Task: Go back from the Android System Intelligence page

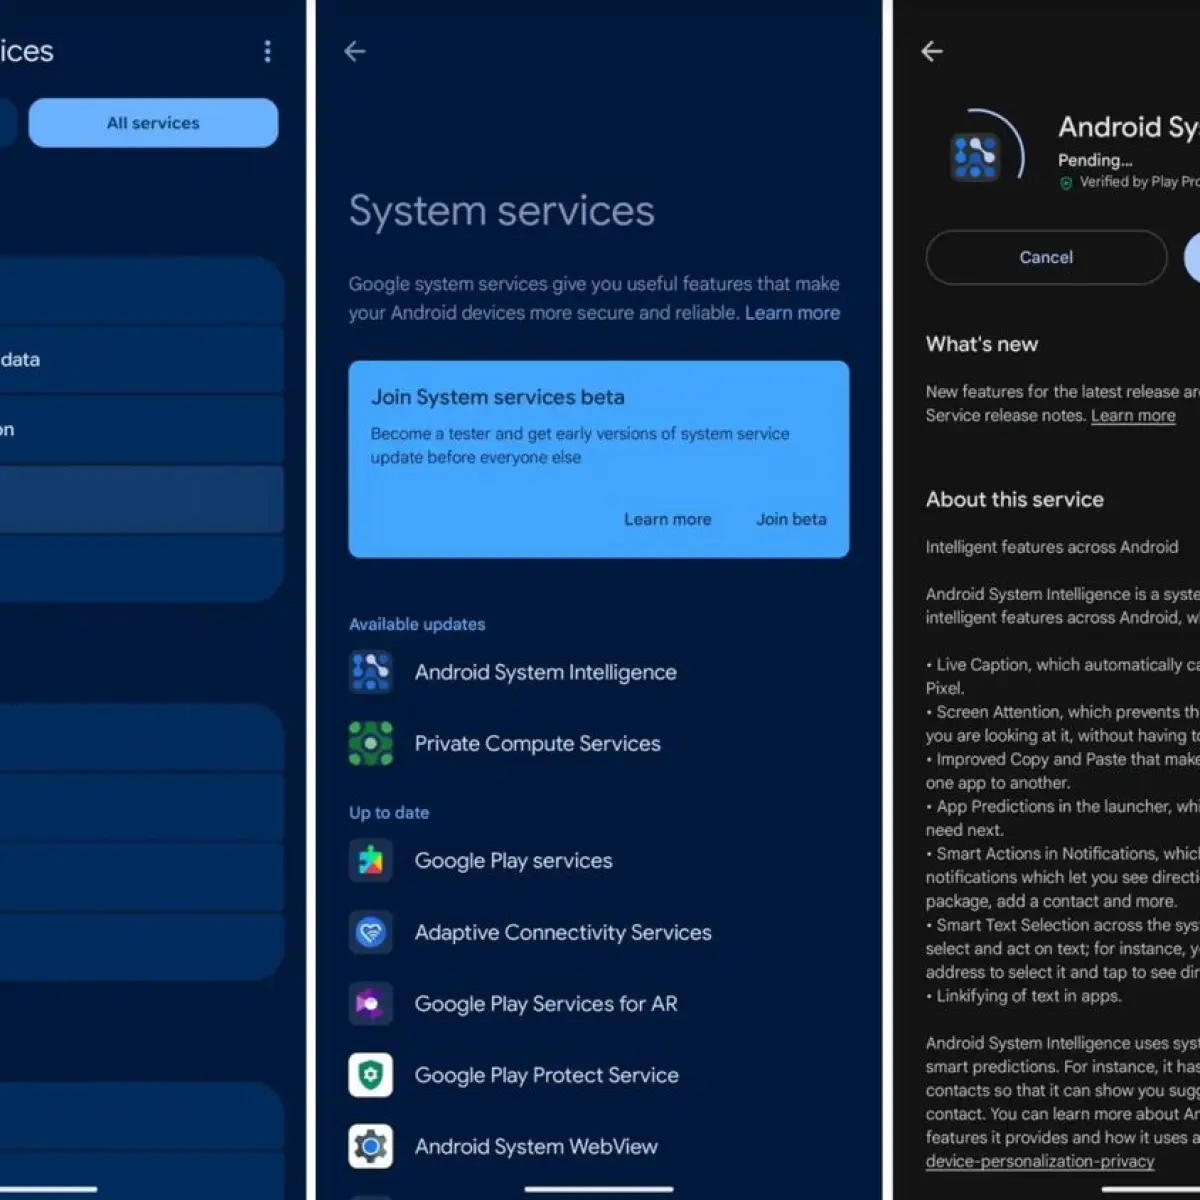Action: pos(932,51)
